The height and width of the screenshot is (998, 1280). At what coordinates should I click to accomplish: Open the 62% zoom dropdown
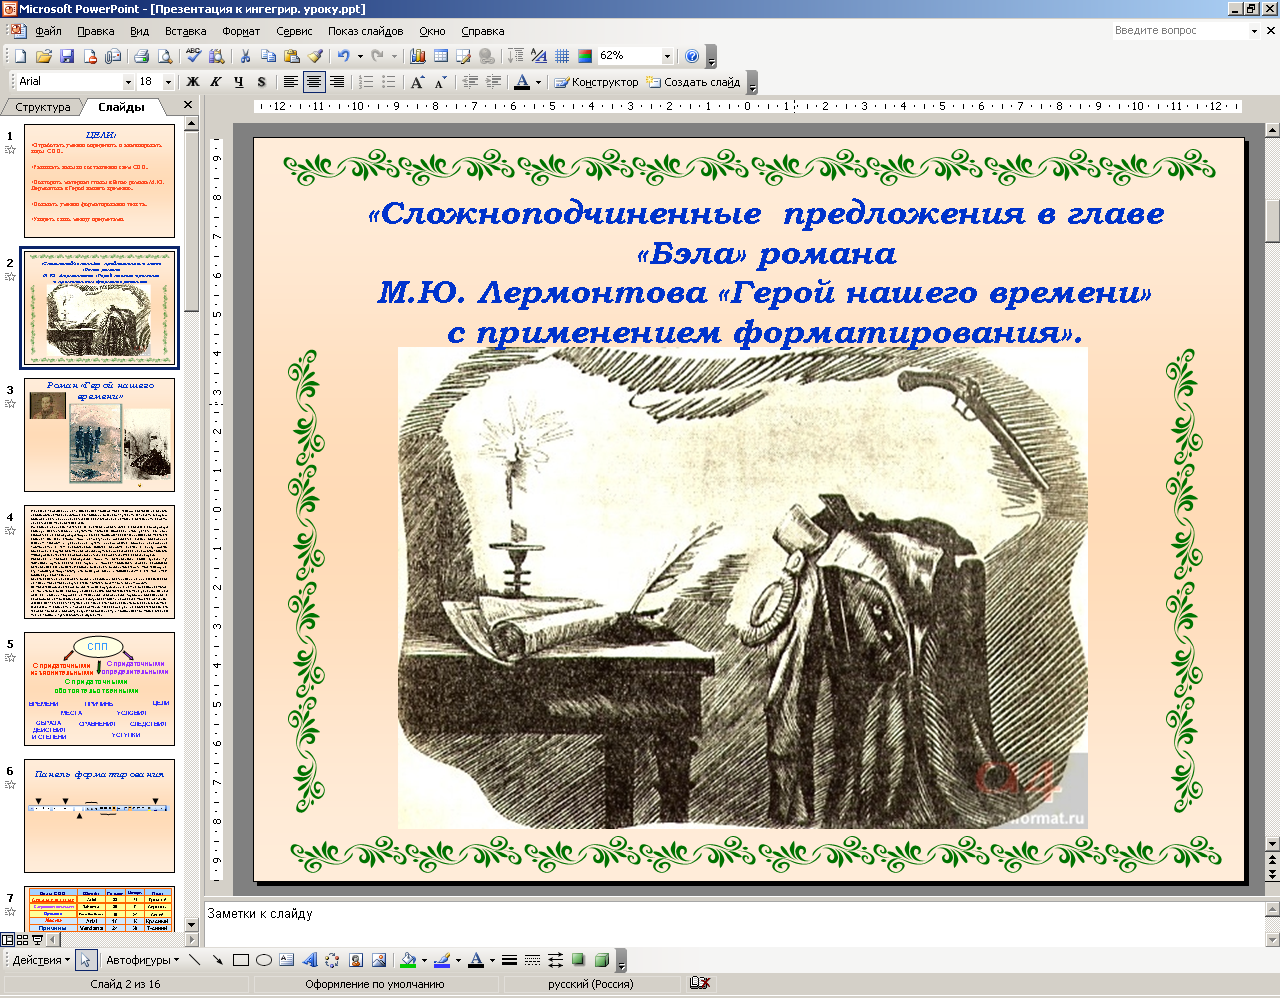coord(667,56)
